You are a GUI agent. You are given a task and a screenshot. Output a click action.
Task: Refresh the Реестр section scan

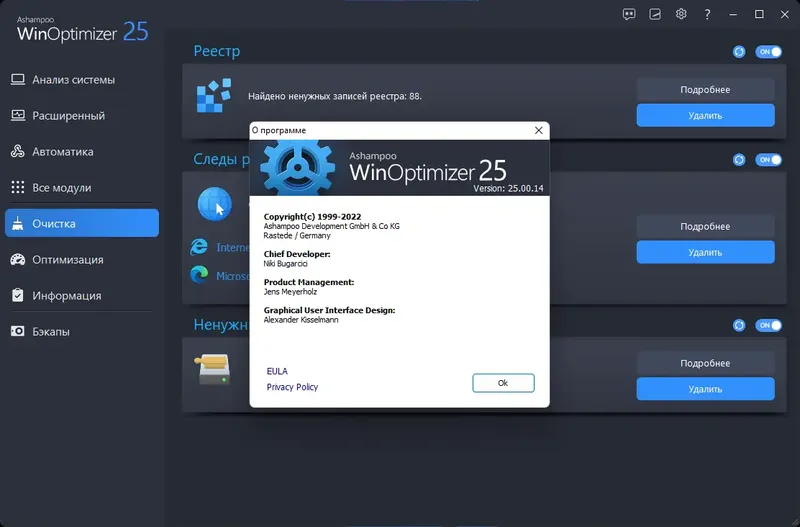[739, 52]
